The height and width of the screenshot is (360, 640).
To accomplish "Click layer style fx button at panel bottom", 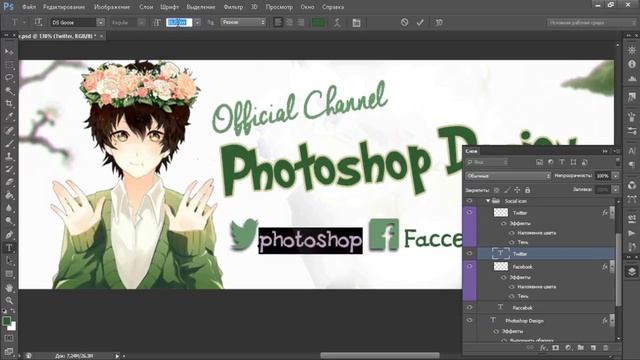I will point(543,347).
